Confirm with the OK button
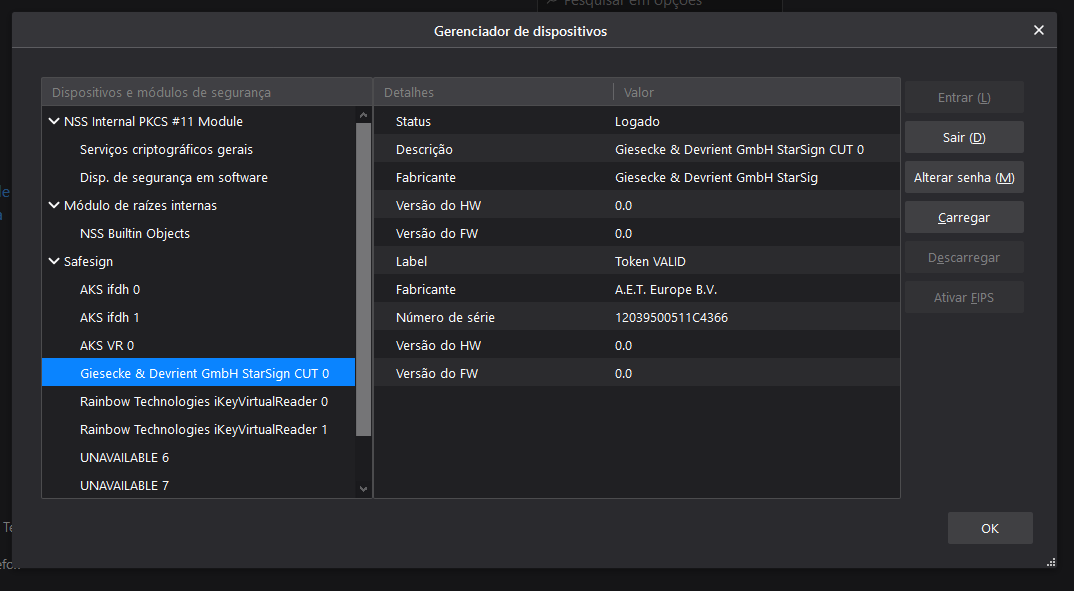The image size is (1074, 591). click(989, 529)
